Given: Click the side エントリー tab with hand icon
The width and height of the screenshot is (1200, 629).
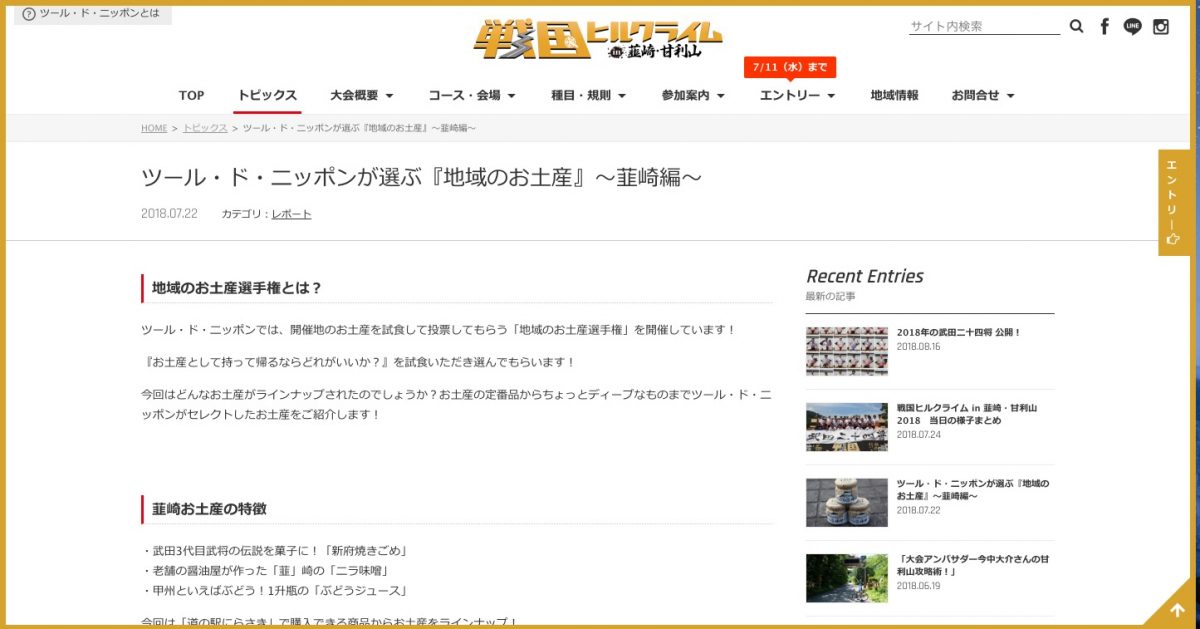Looking at the screenshot, I should tap(1173, 202).
